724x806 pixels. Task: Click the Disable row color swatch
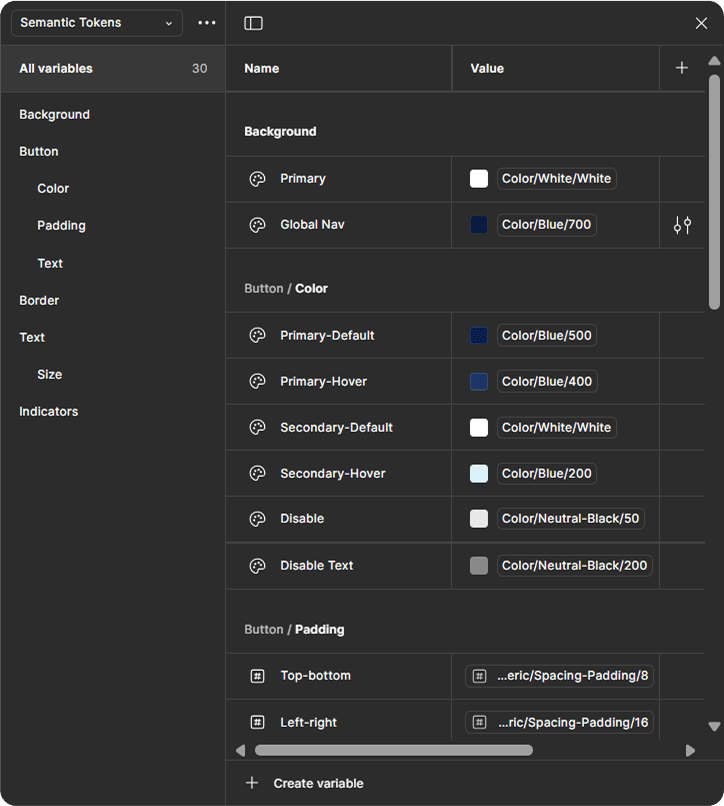(479, 519)
